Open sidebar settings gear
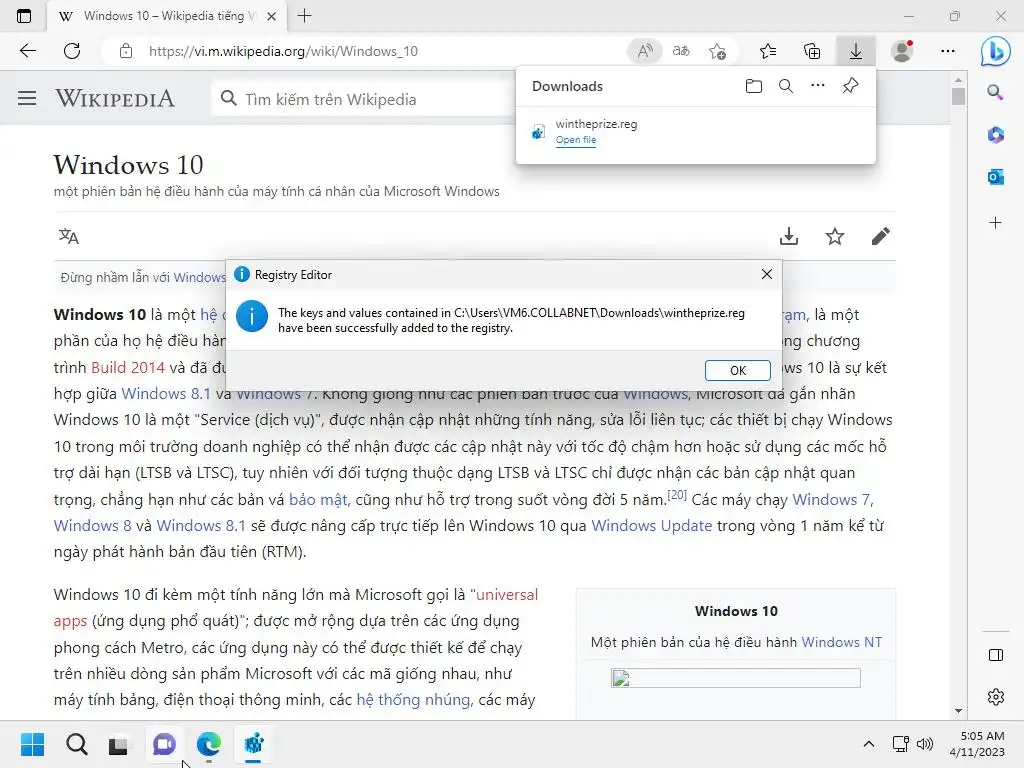This screenshot has width=1024, height=768. coord(996,697)
